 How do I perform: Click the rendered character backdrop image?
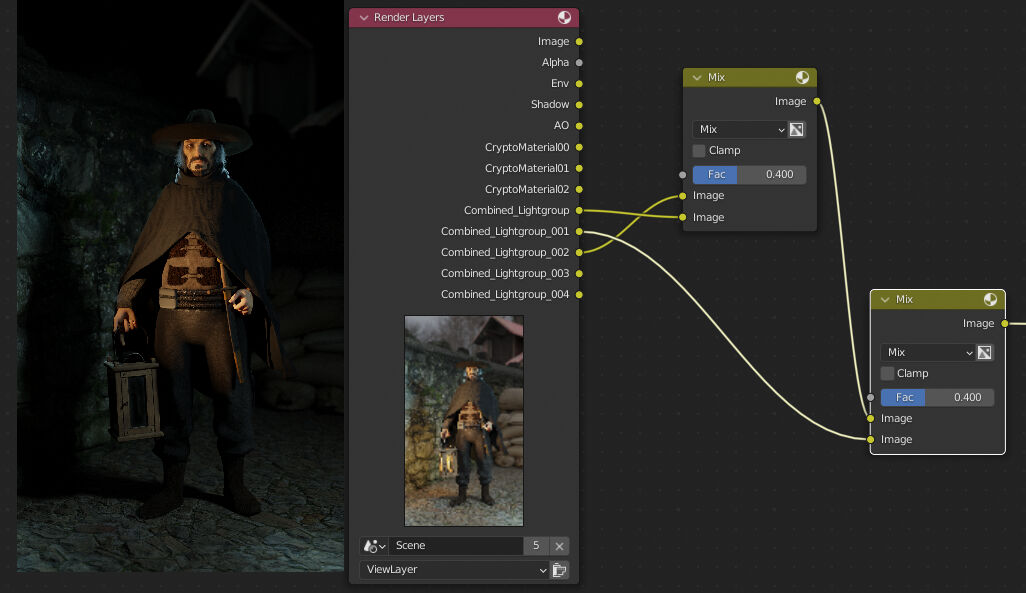180,286
